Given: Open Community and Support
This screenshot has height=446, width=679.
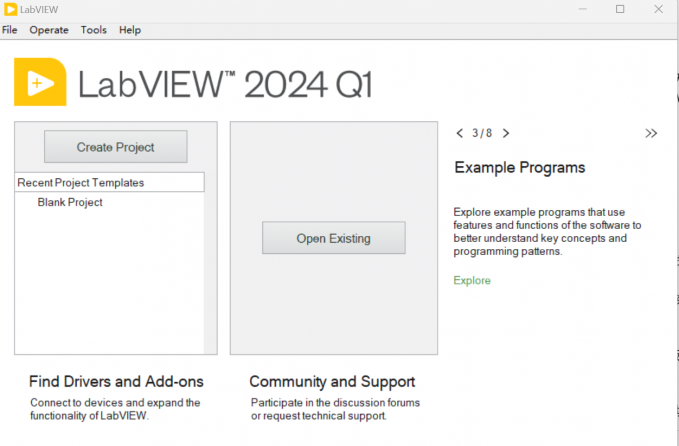Looking at the screenshot, I should coord(332,381).
